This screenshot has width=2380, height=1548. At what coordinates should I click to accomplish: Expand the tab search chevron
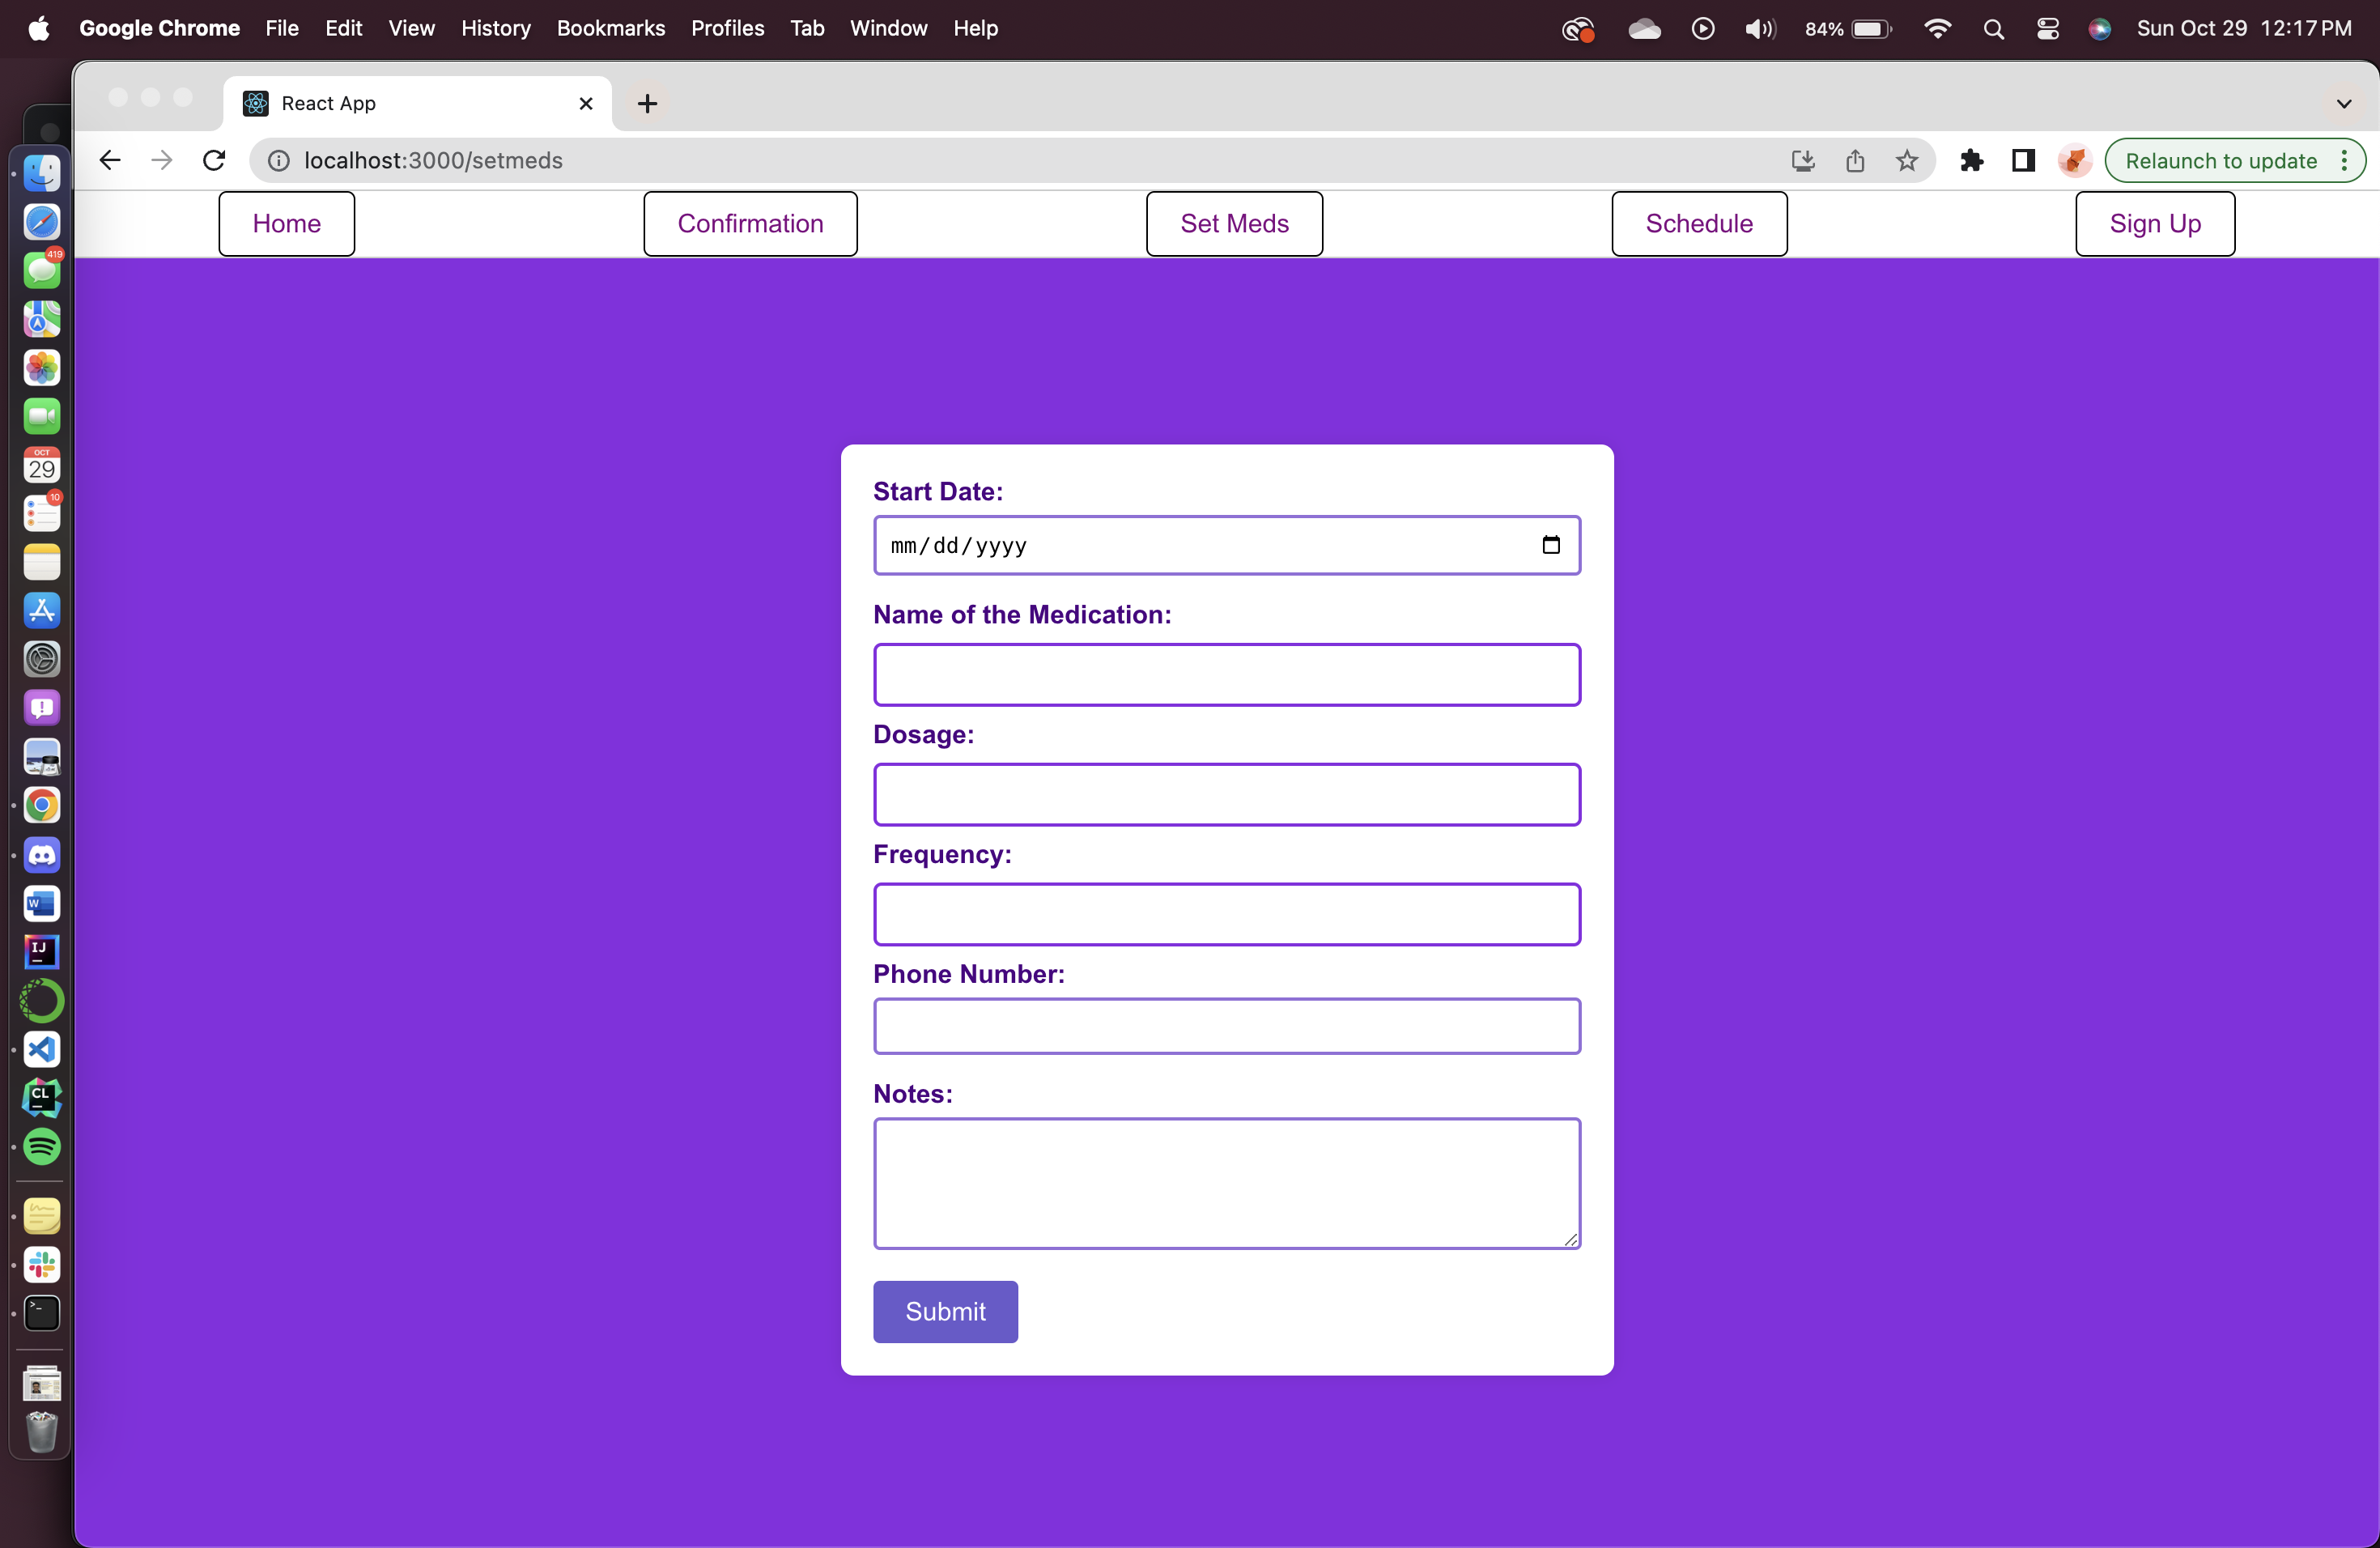coord(2343,103)
